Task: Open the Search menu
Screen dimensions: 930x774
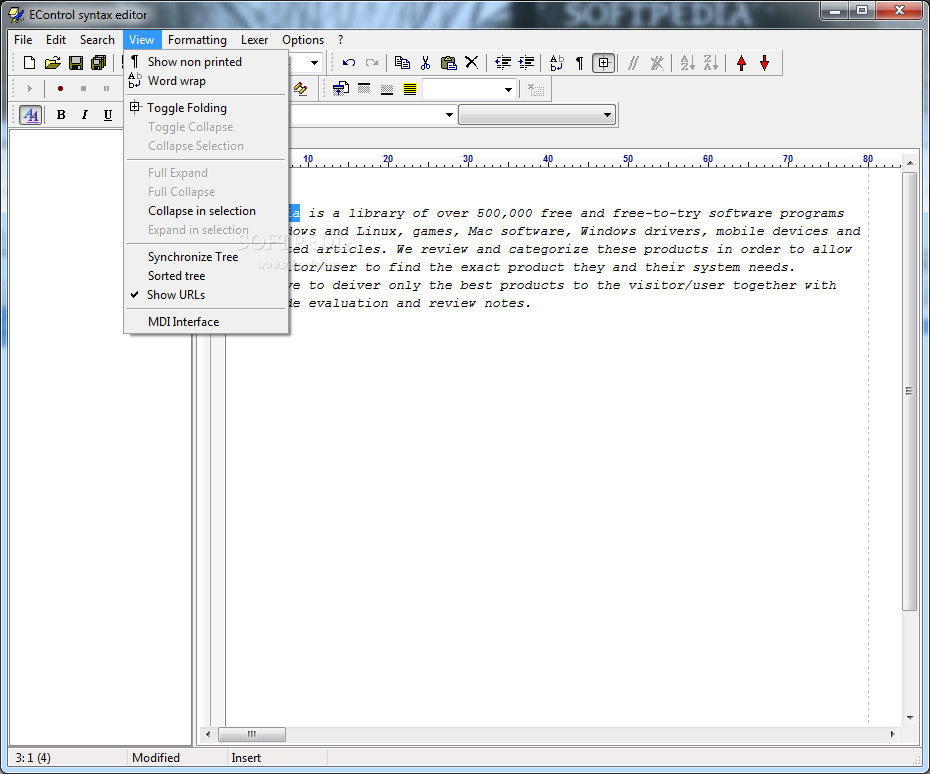Action: [97, 40]
